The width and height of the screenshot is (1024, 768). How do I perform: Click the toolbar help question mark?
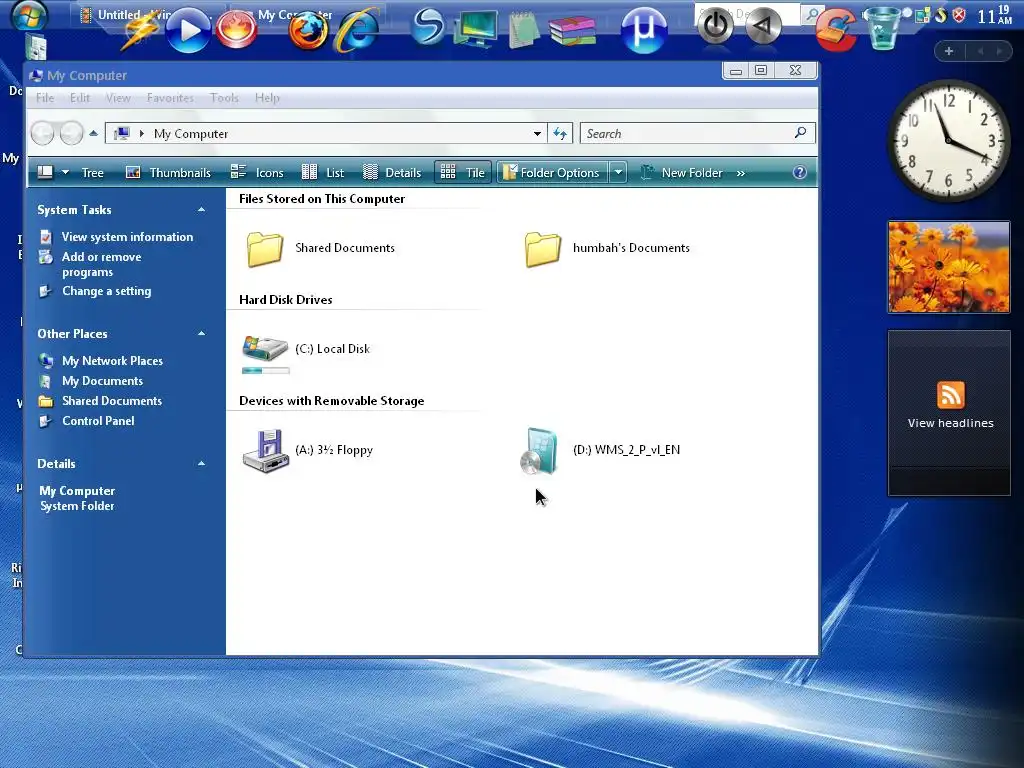pos(799,172)
